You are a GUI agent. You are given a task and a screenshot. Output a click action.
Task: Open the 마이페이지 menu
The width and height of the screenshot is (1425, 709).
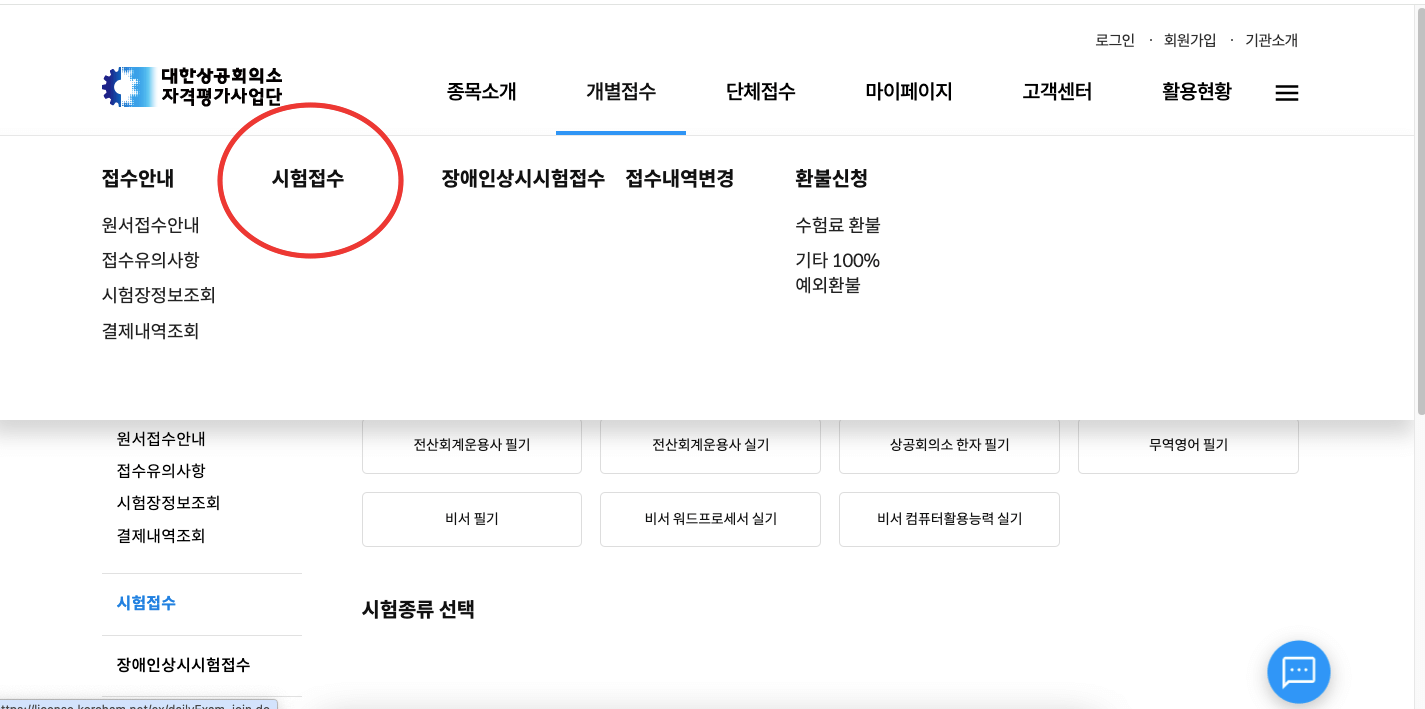tap(908, 91)
